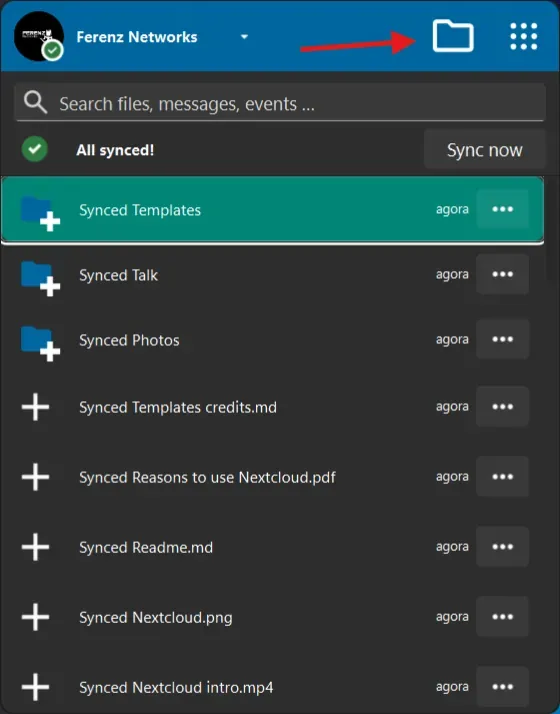Open Synced Readme.md entry
The width and height of the screenshot is (560, 714).
(x=272, y=547)
